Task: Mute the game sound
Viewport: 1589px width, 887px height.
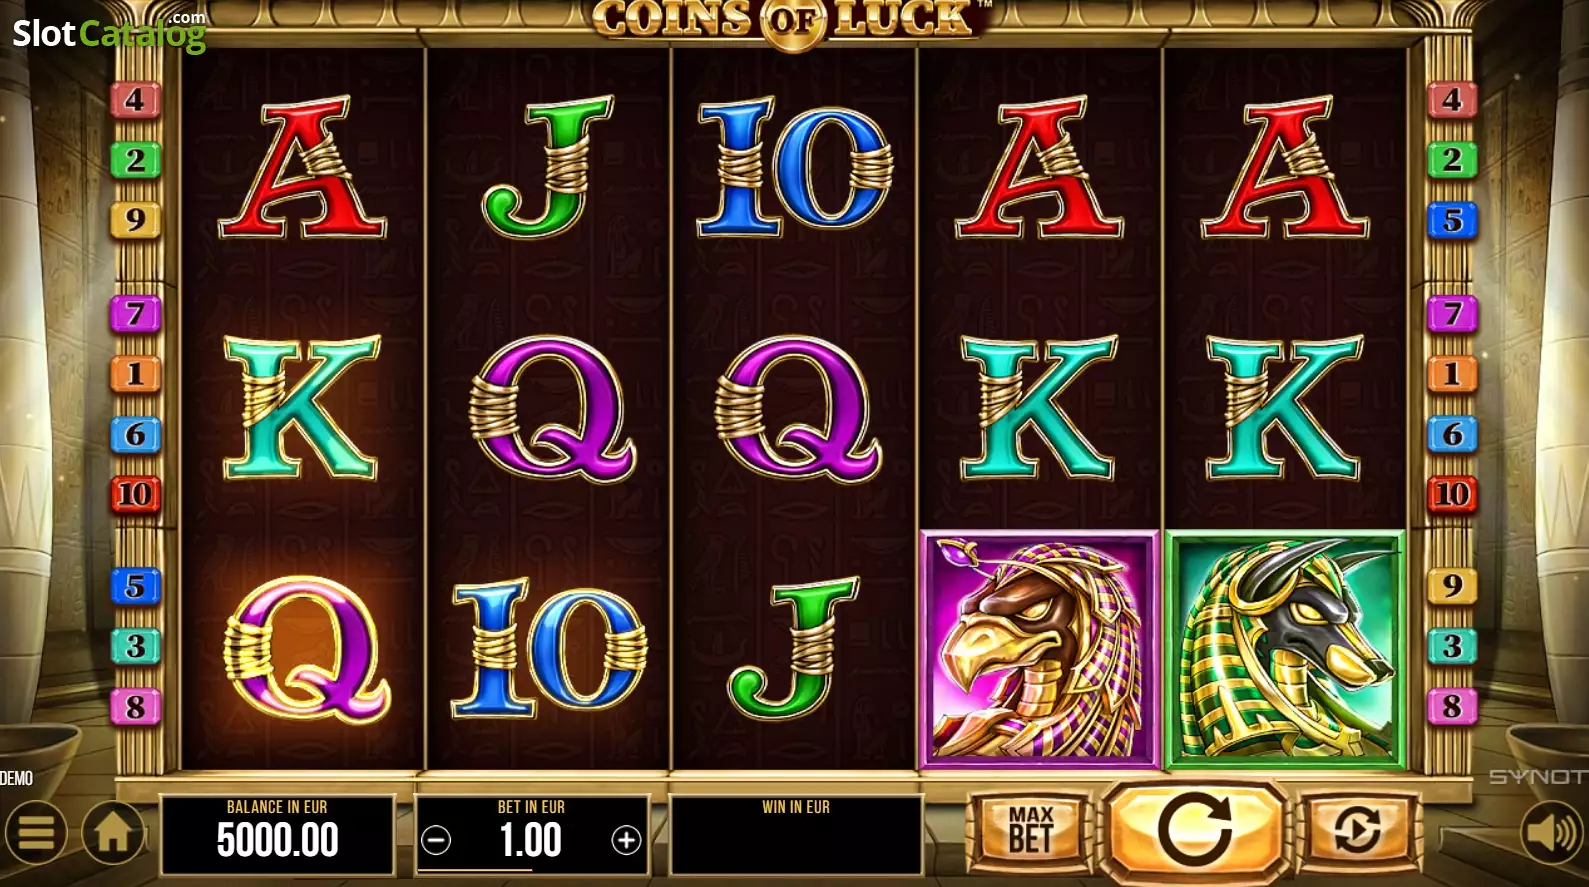Action: pos(1552,833)
